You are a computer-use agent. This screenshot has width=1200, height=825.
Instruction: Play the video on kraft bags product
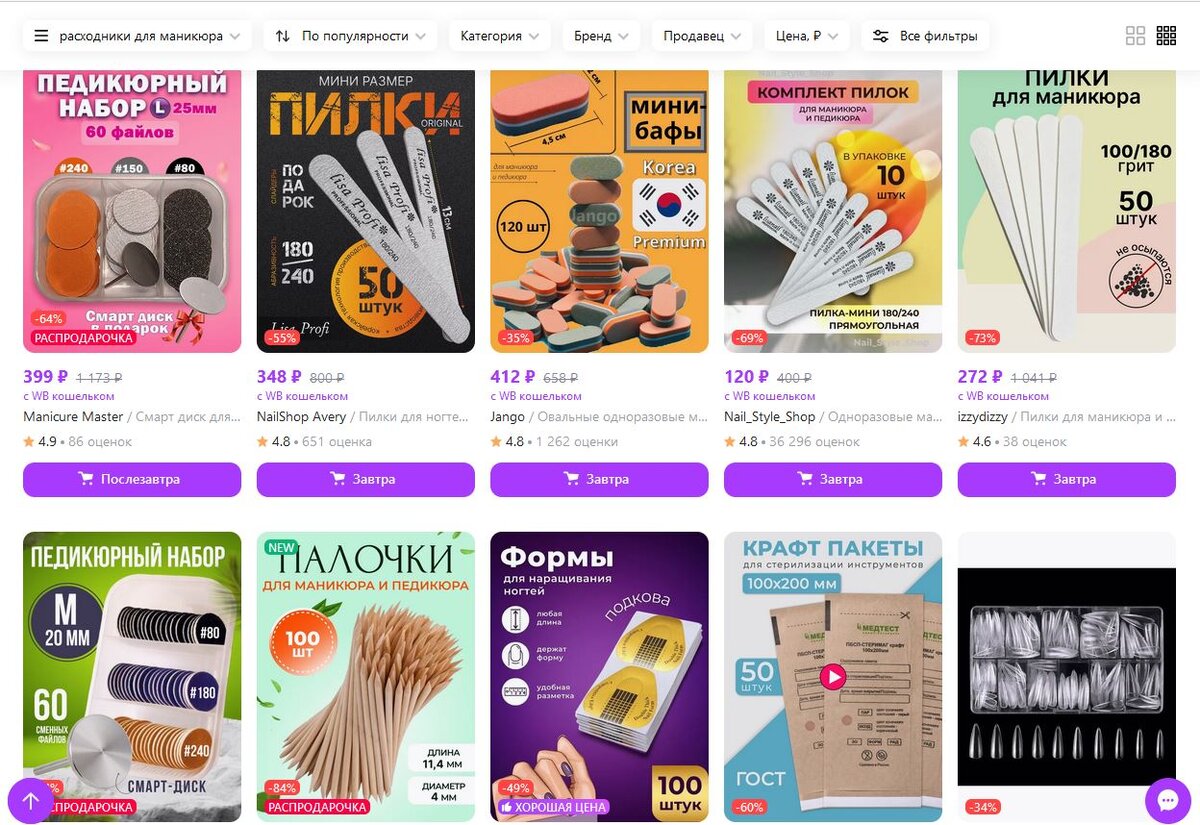(x=832, y=677)
